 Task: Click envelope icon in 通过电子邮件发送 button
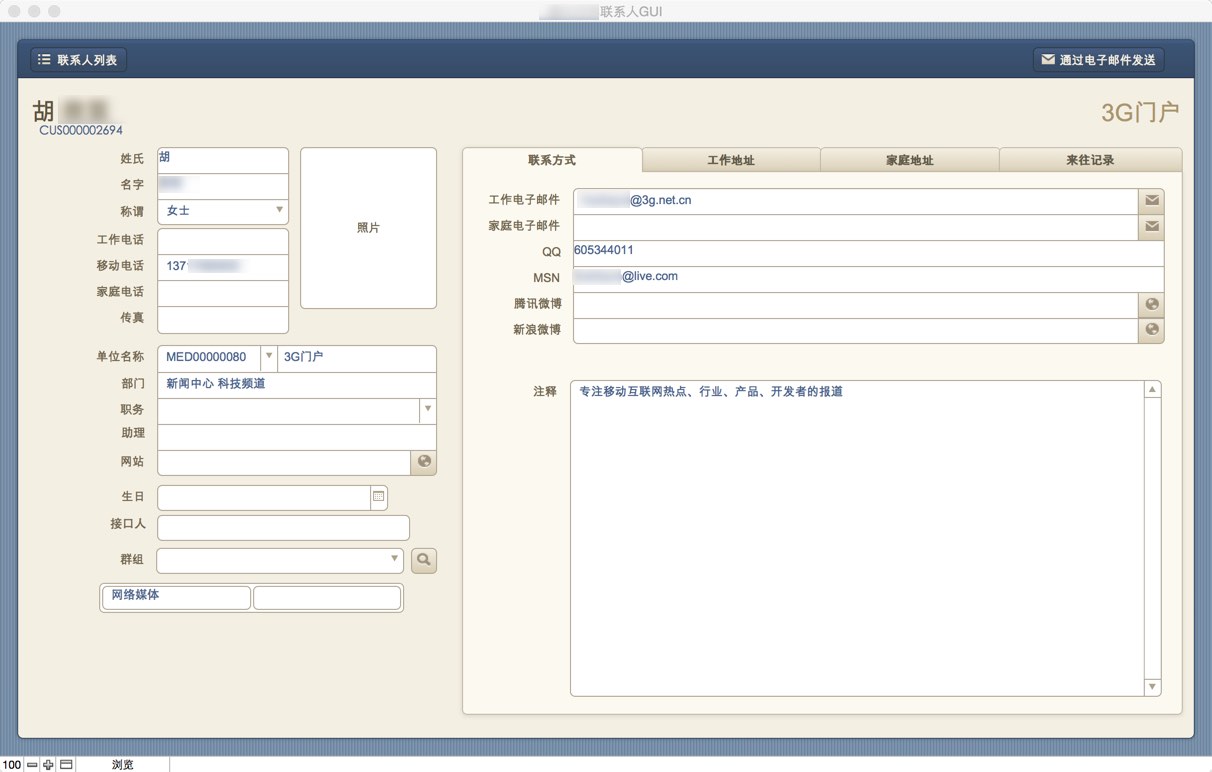click(1048, 60)
